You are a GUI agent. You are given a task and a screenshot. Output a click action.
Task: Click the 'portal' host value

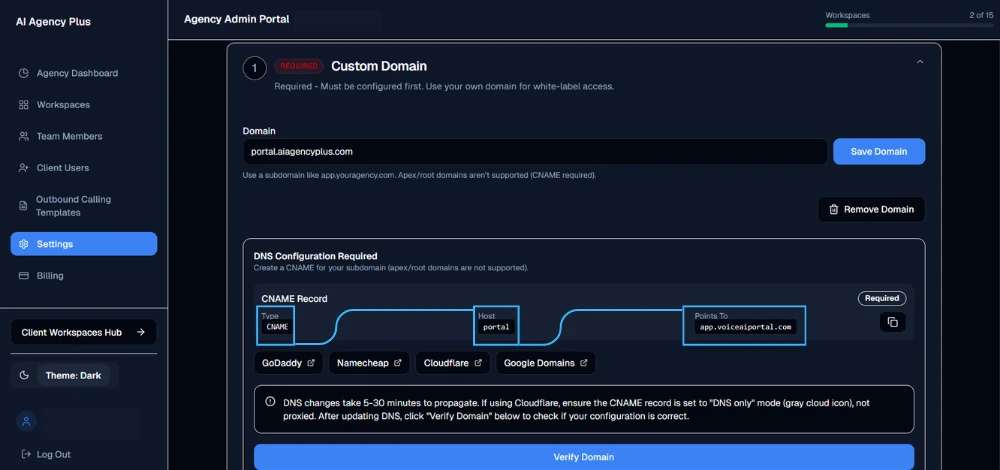click(496, 327)
